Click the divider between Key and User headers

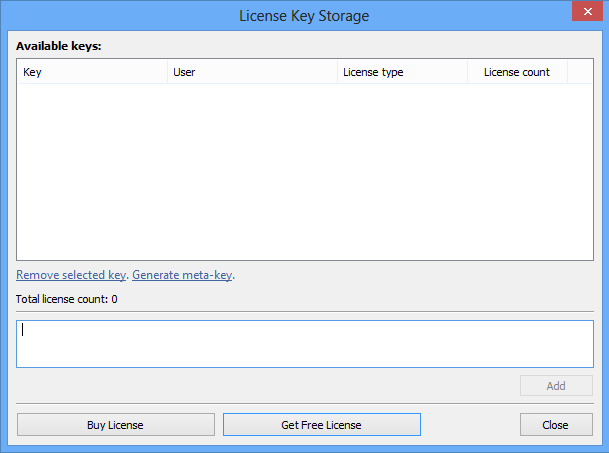(167, 72)
